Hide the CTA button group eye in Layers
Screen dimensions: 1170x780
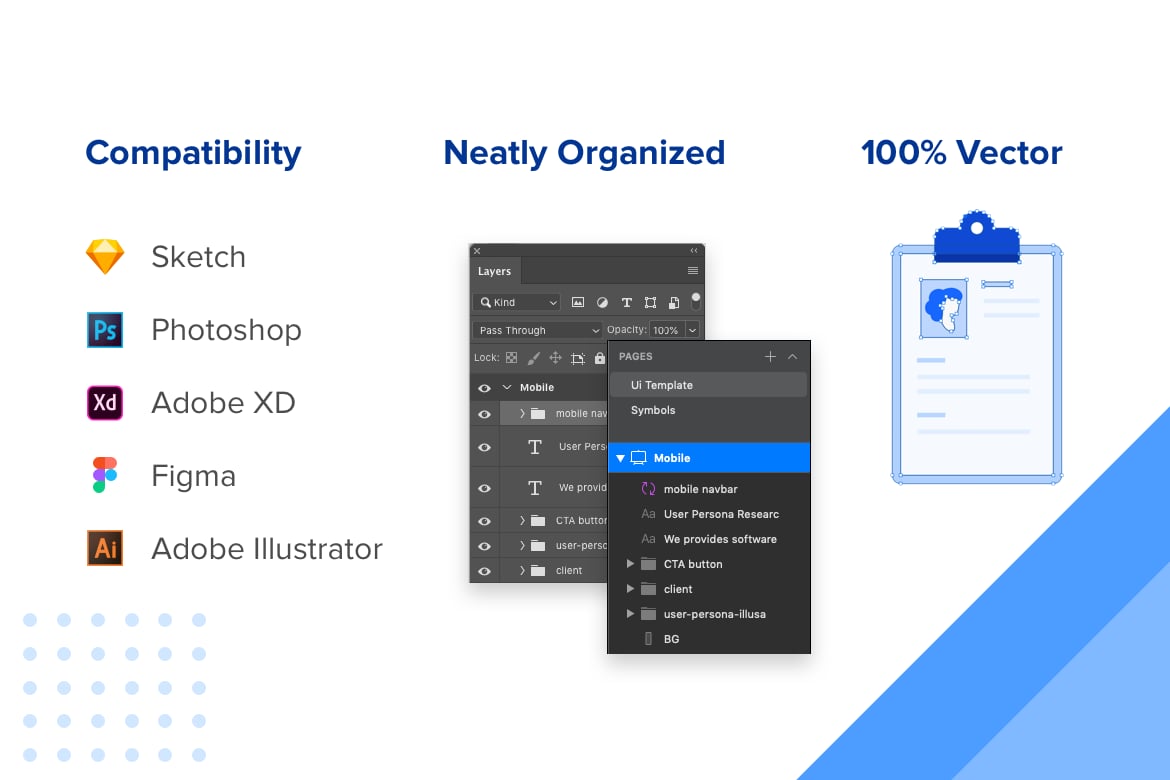point(484,521)
